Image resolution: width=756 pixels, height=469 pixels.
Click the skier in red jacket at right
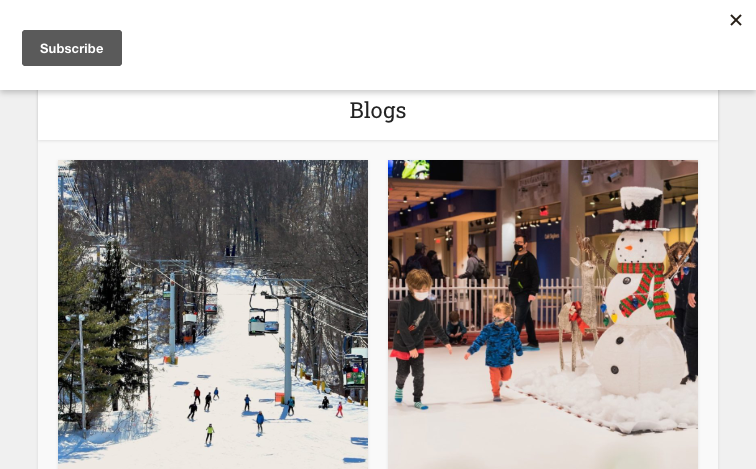pyautogui.click(x=339, y=409)
